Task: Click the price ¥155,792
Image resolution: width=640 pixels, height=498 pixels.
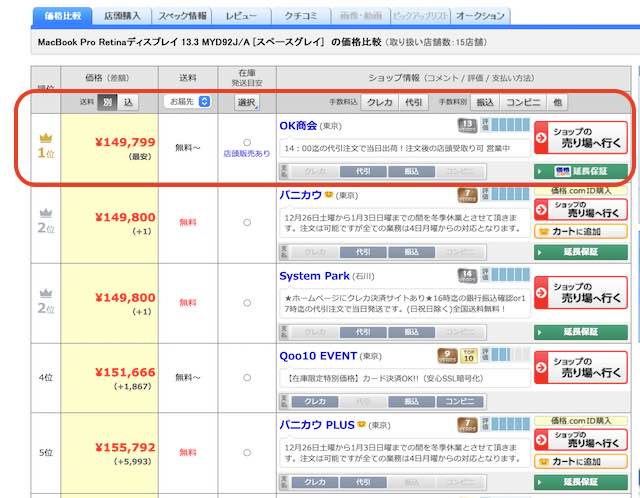Action: click(125, 447)
